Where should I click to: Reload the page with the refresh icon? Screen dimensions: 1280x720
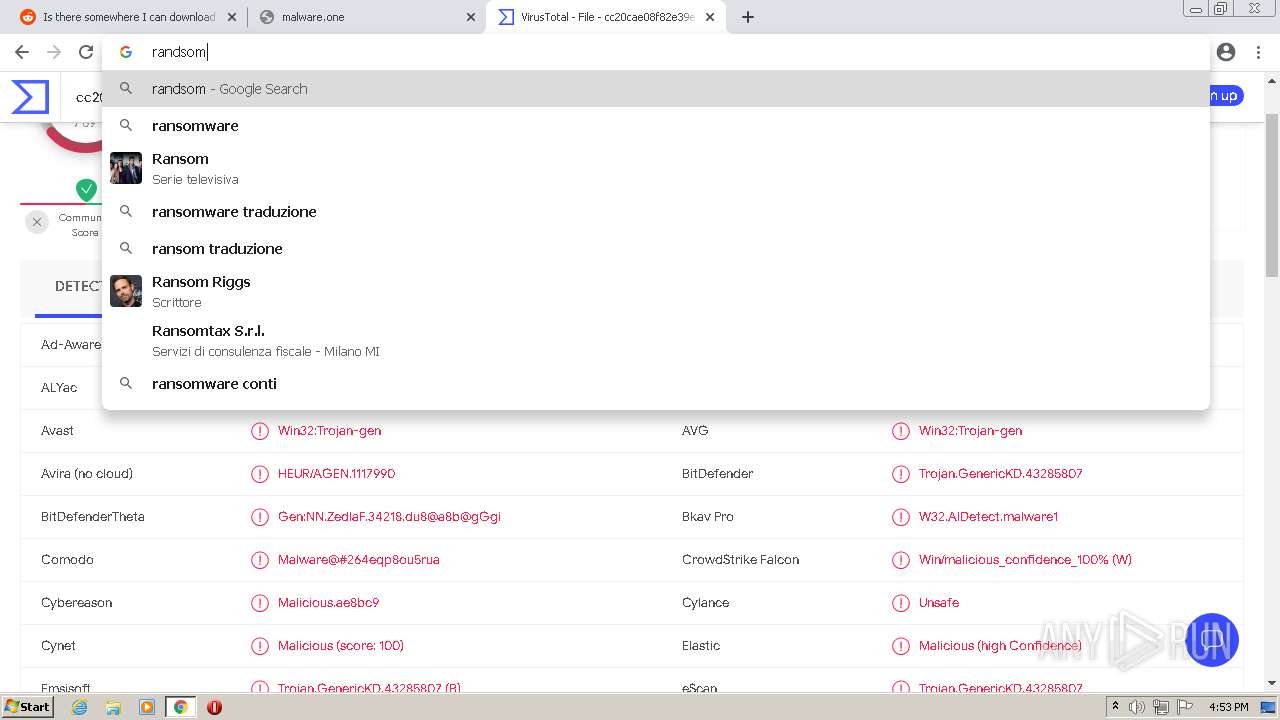click(x=86, y=52)
